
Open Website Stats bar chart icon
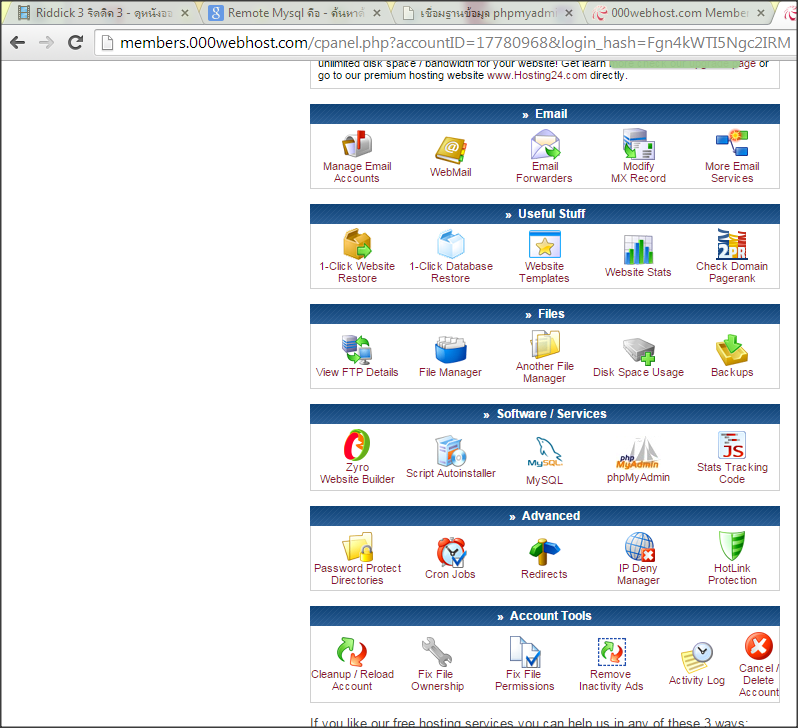(638, 249)
